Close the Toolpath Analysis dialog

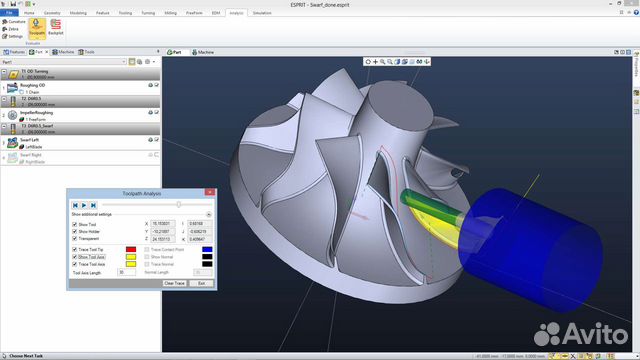tap(210, 192)
